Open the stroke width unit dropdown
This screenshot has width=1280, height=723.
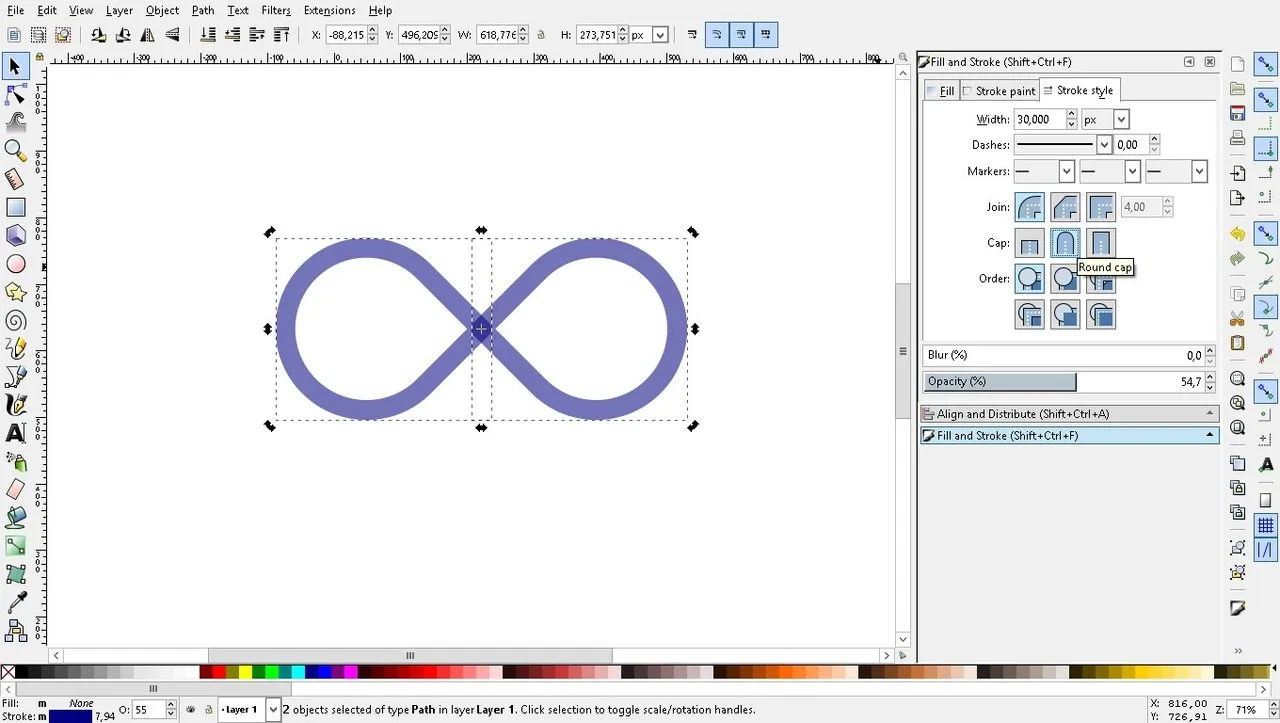click(1121, 119)
